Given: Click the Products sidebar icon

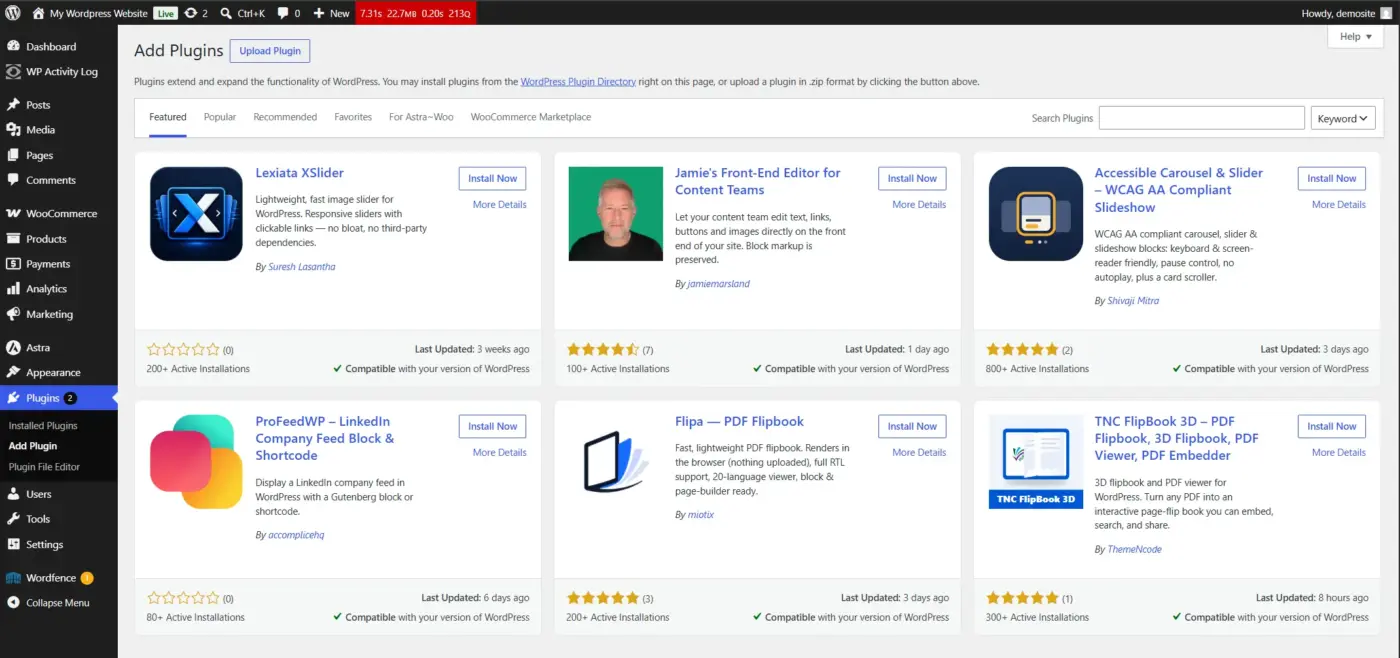Looking at the screenshot, I should pos(13,239).
